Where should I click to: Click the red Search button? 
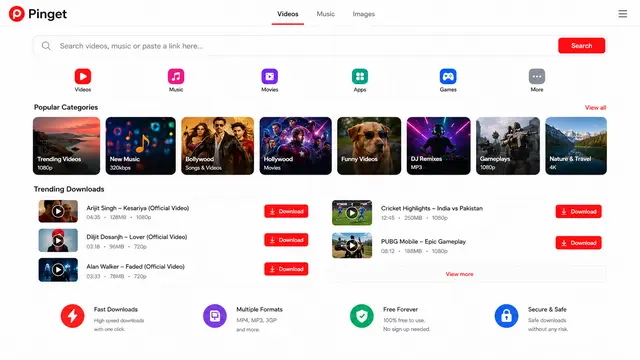[581, 46]
